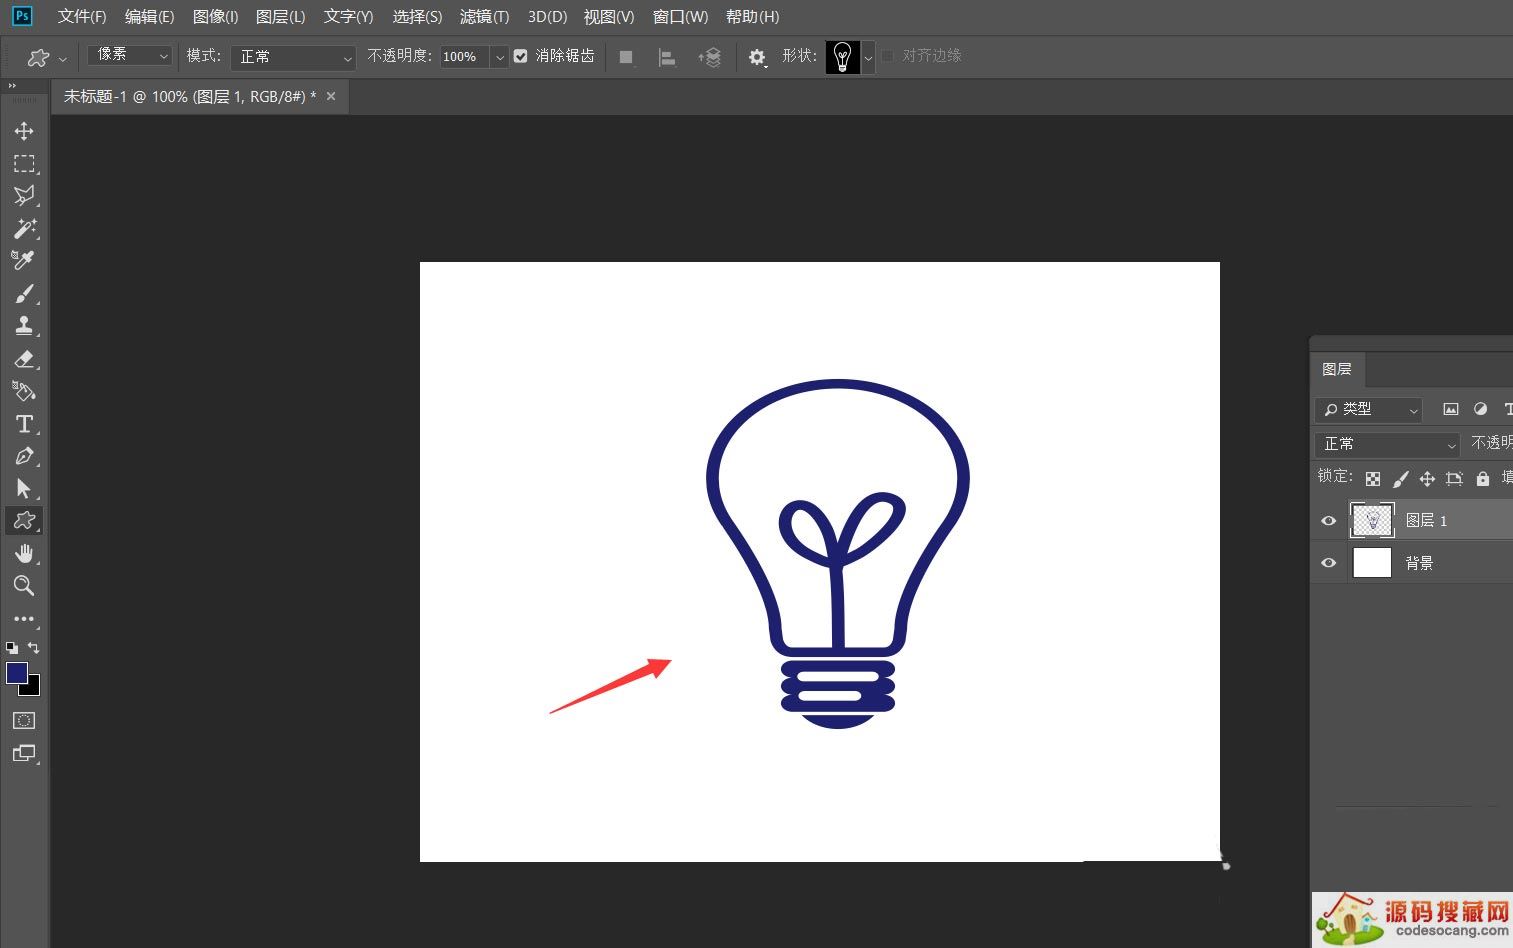Toggle Quick Mask mode icon
This screenshot has height=948, width=1513.
point(24,720)
